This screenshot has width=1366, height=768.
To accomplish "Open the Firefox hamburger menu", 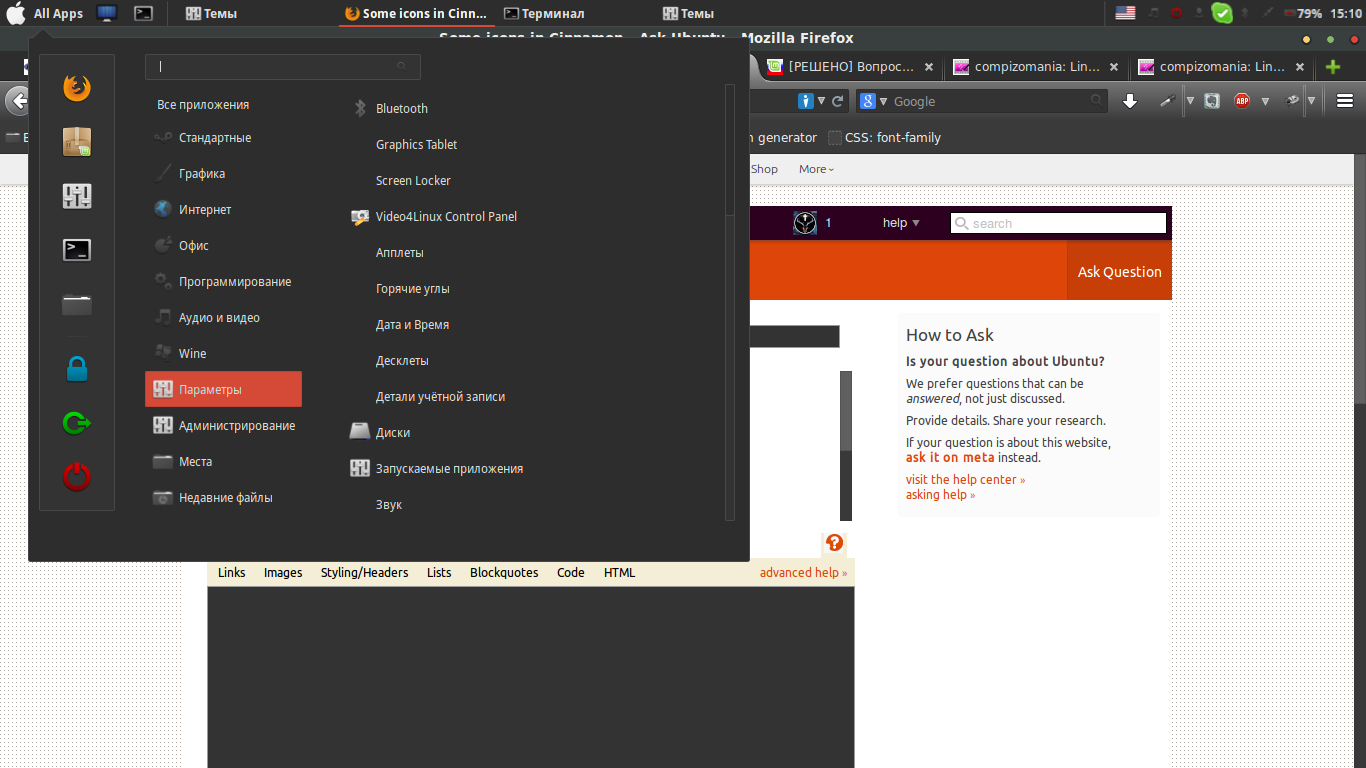I will click(1345, 101).
